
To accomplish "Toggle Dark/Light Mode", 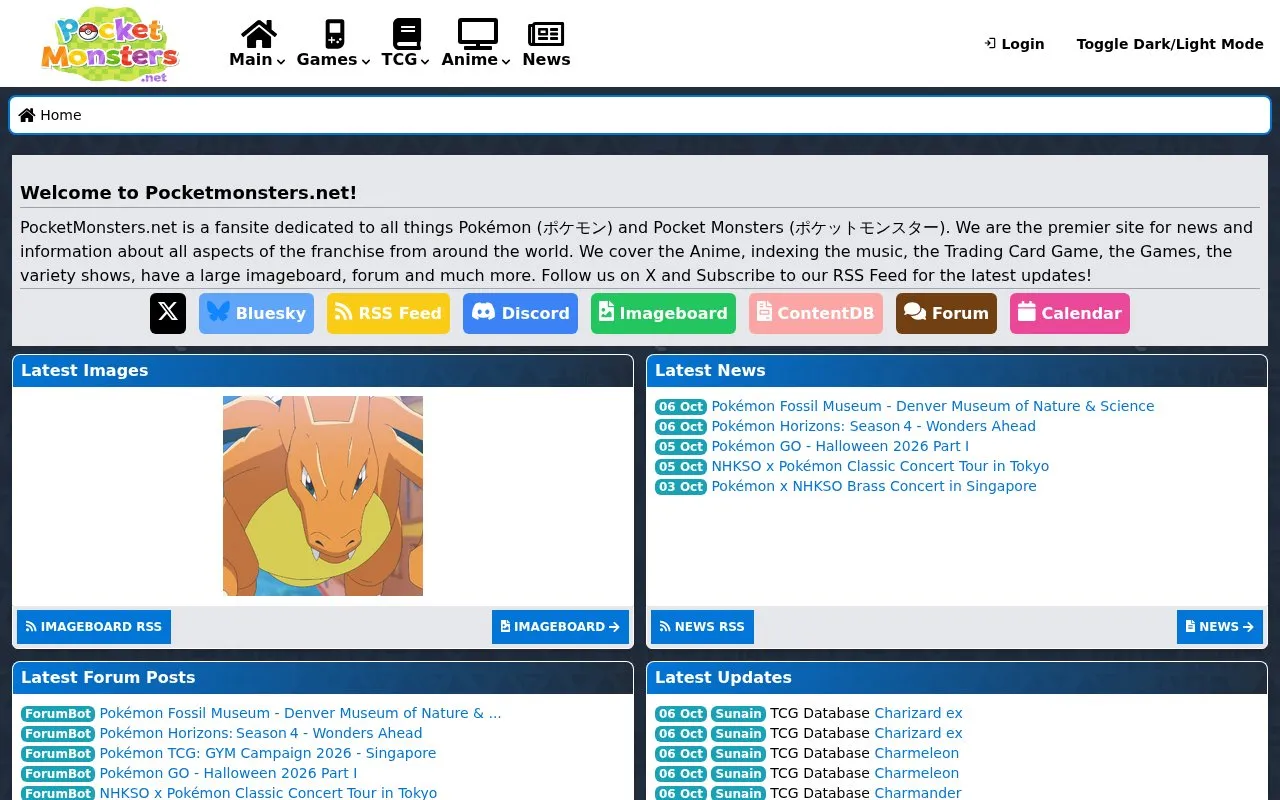I will [1170, 44].
